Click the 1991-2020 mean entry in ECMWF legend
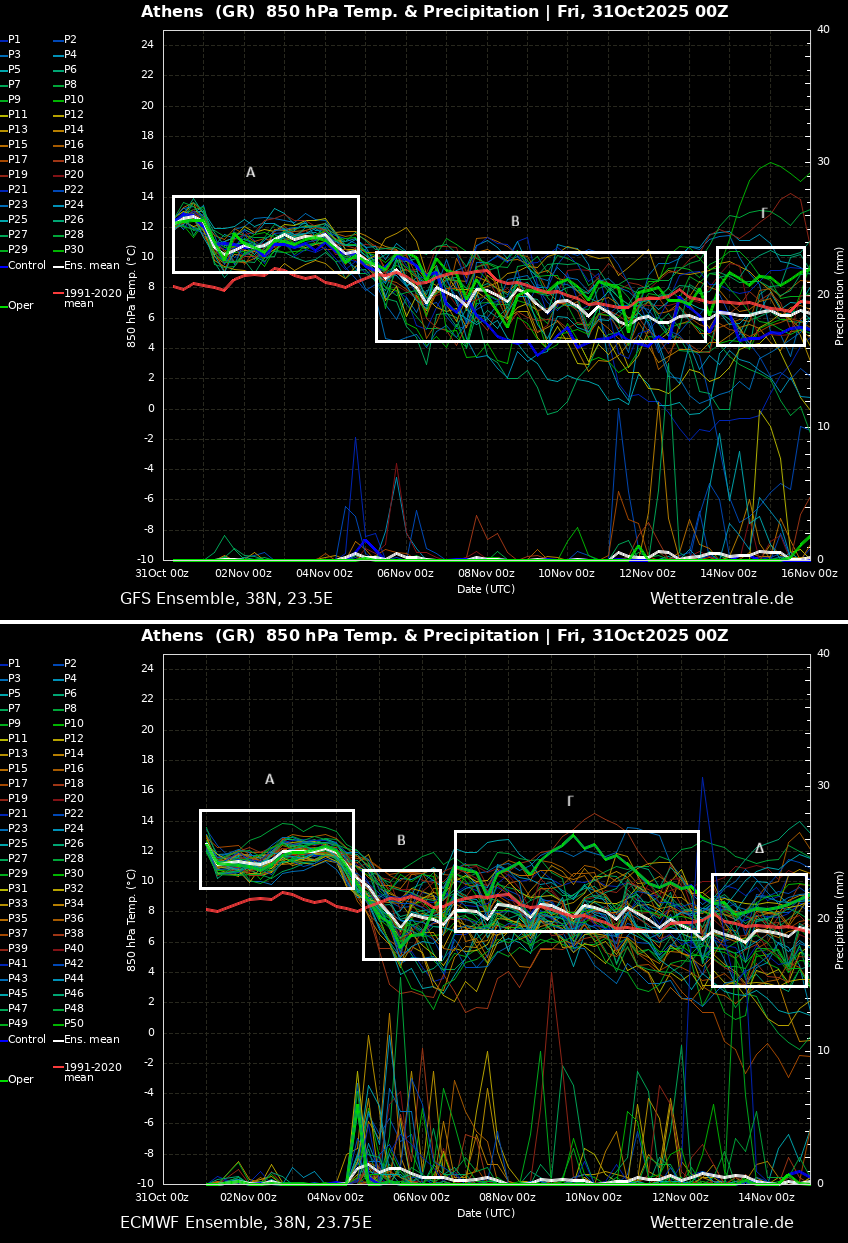This screenshot has height=1243, width=848. pyautogui.click(x=92, y=1072)
